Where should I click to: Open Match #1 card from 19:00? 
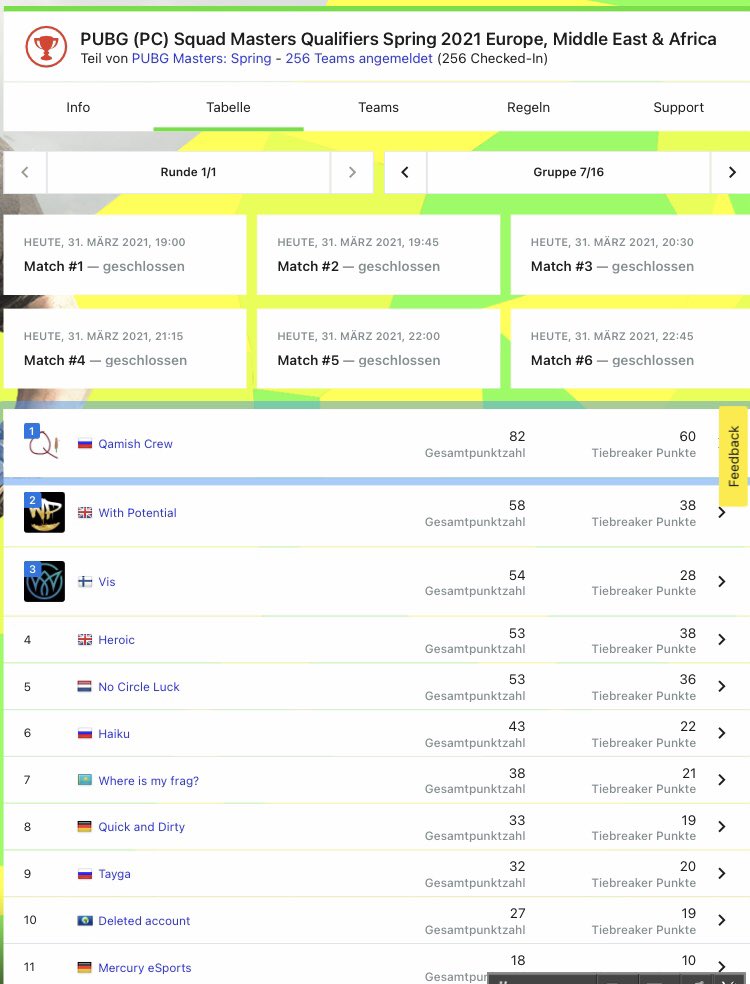(x=125, y=255)
